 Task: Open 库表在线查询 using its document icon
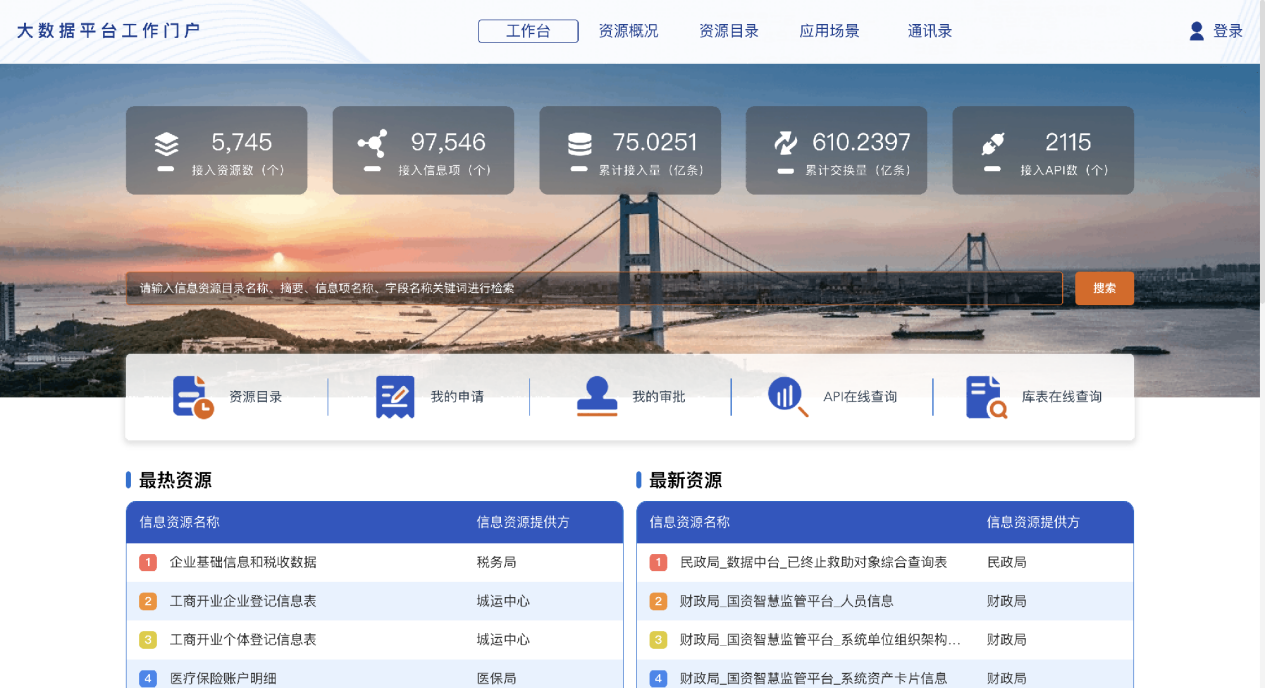pos(987,395)
